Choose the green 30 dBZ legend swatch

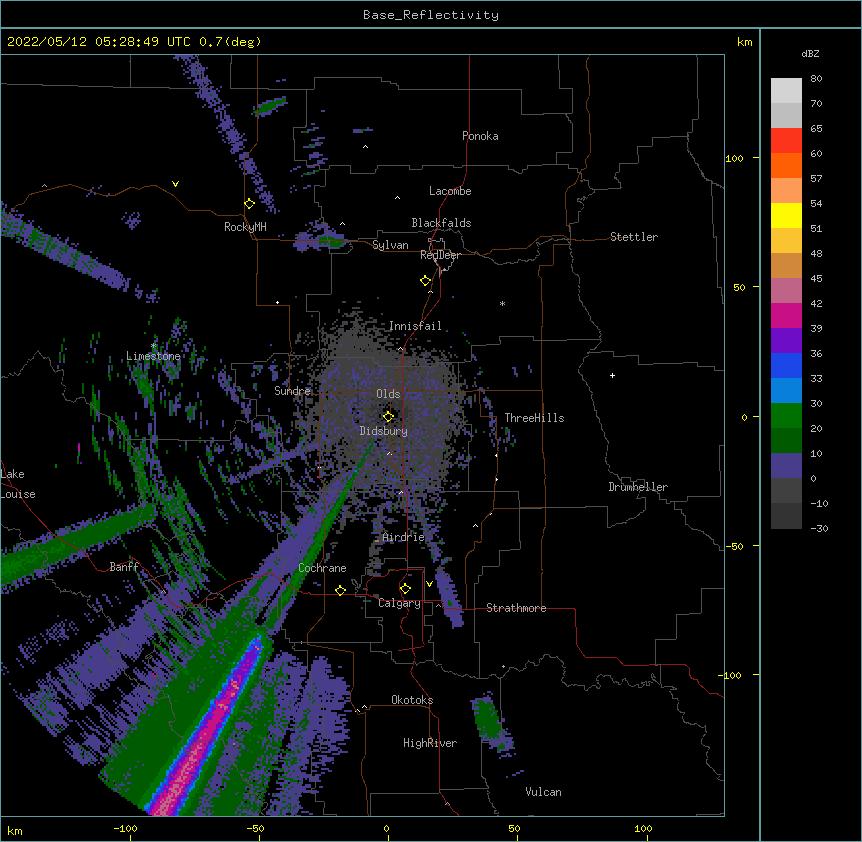pos(786,416)
